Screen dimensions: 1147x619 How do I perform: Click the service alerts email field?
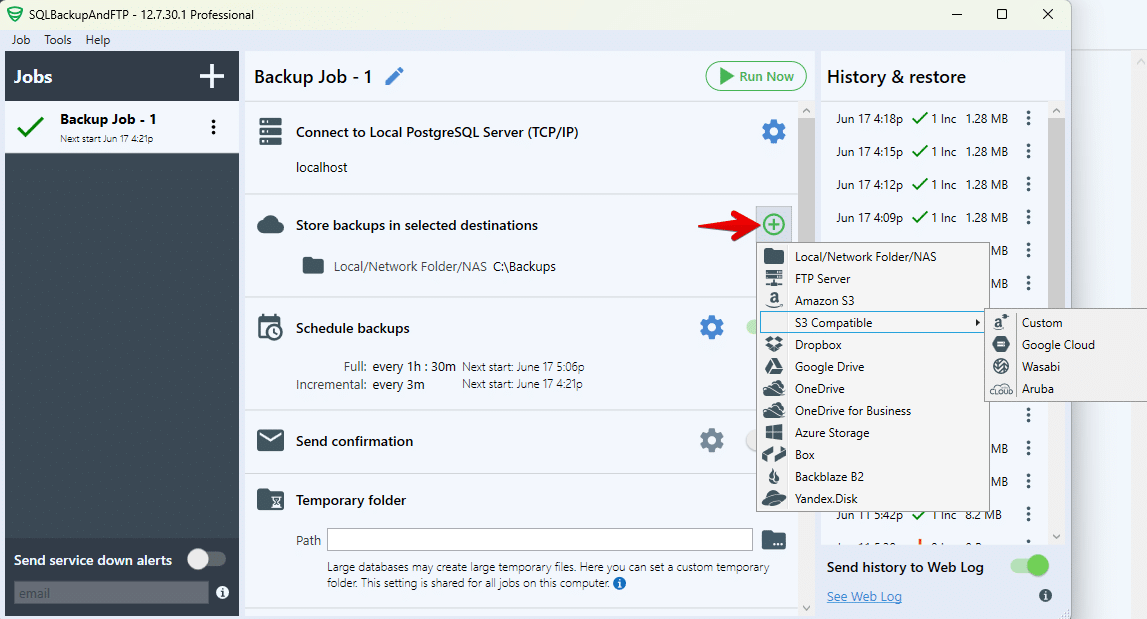111,593
